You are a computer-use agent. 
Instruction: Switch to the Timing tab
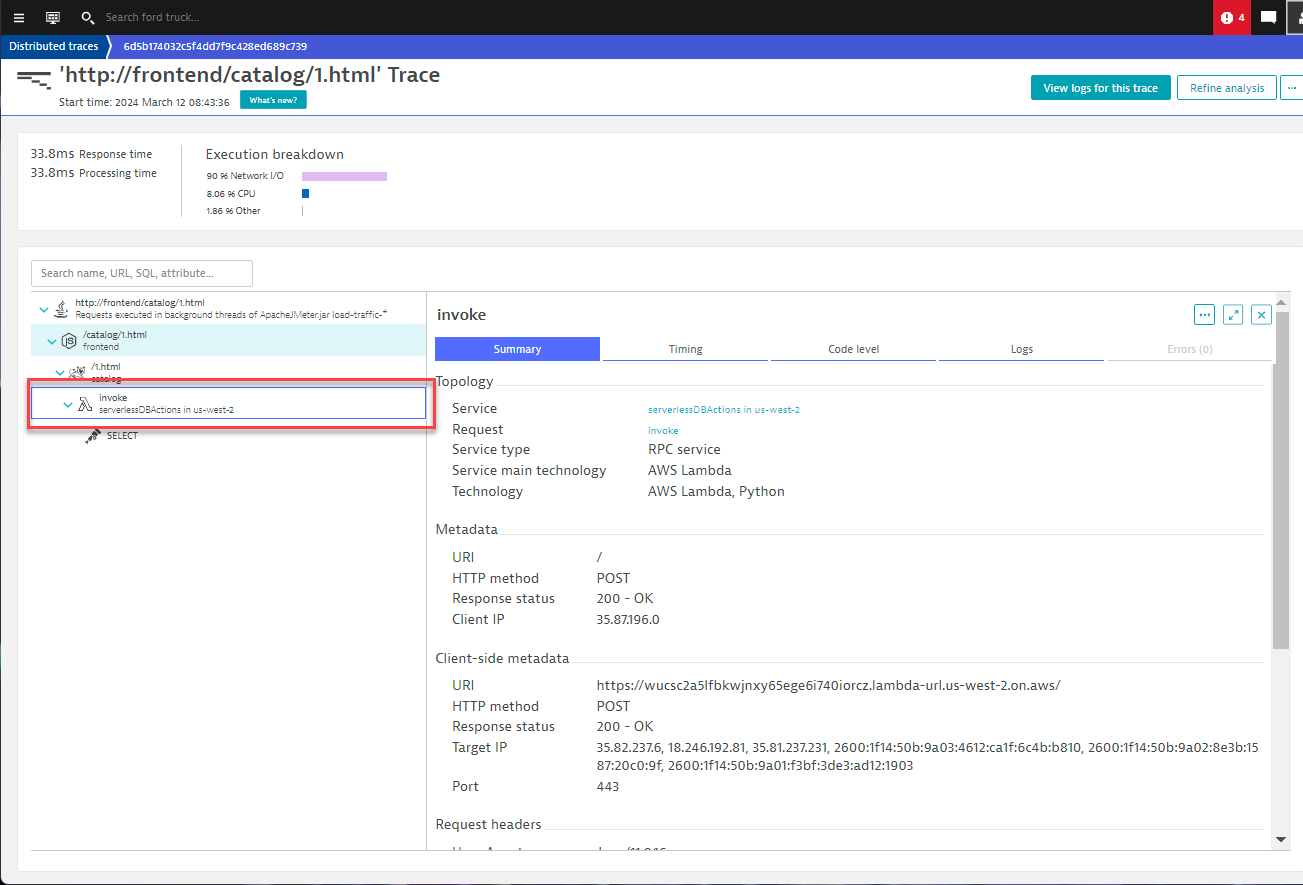coord(685,349)
